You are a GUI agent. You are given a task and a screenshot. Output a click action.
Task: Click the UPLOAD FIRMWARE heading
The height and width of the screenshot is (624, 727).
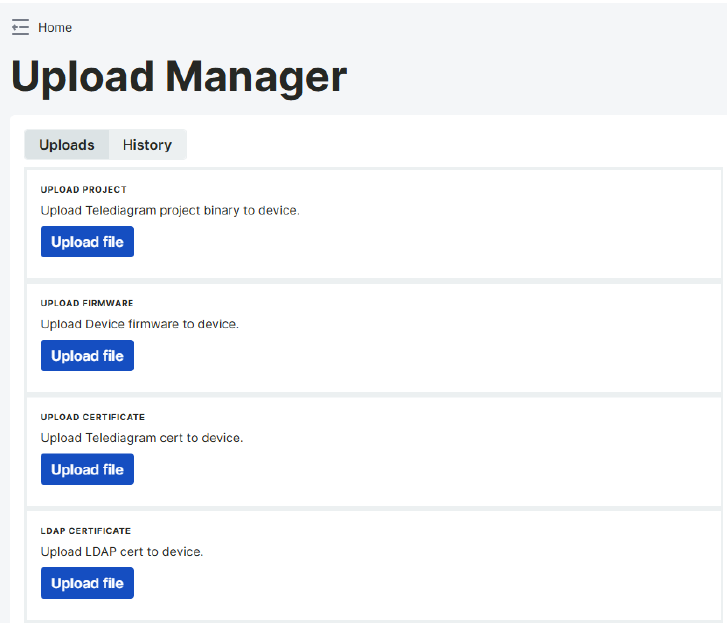(x=87, y=303)
